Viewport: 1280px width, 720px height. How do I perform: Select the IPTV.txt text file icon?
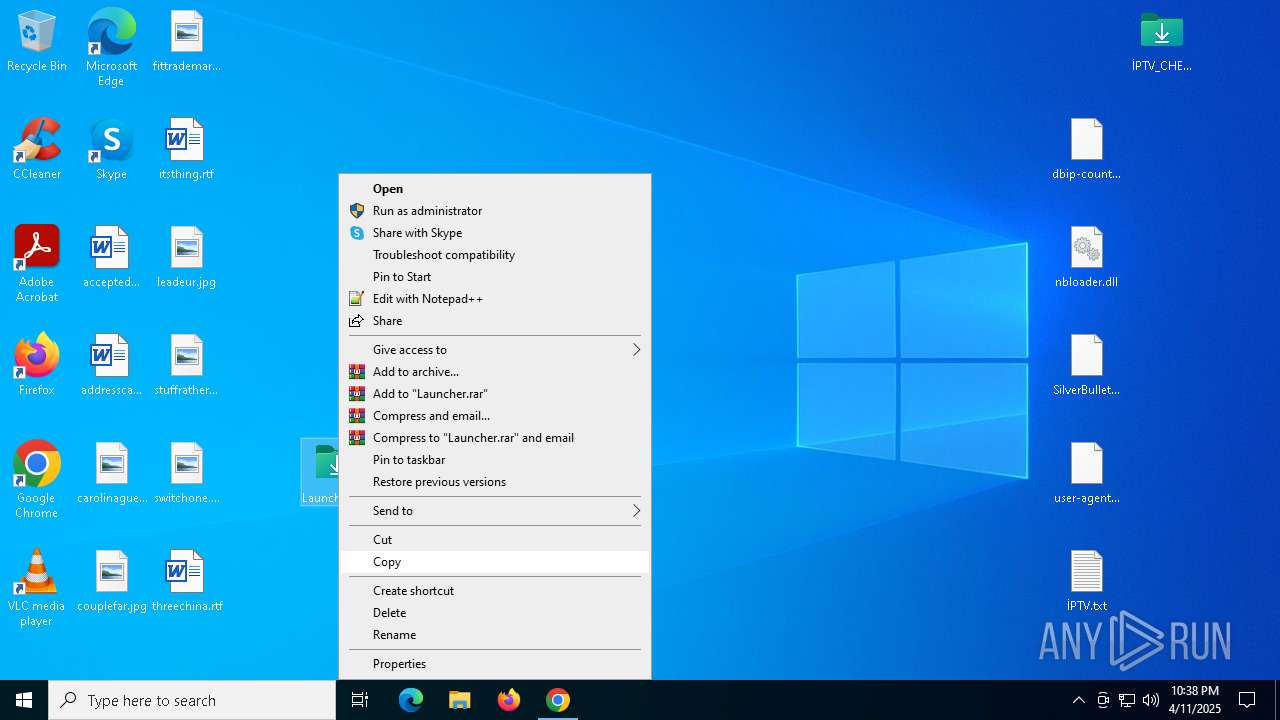1087,582
